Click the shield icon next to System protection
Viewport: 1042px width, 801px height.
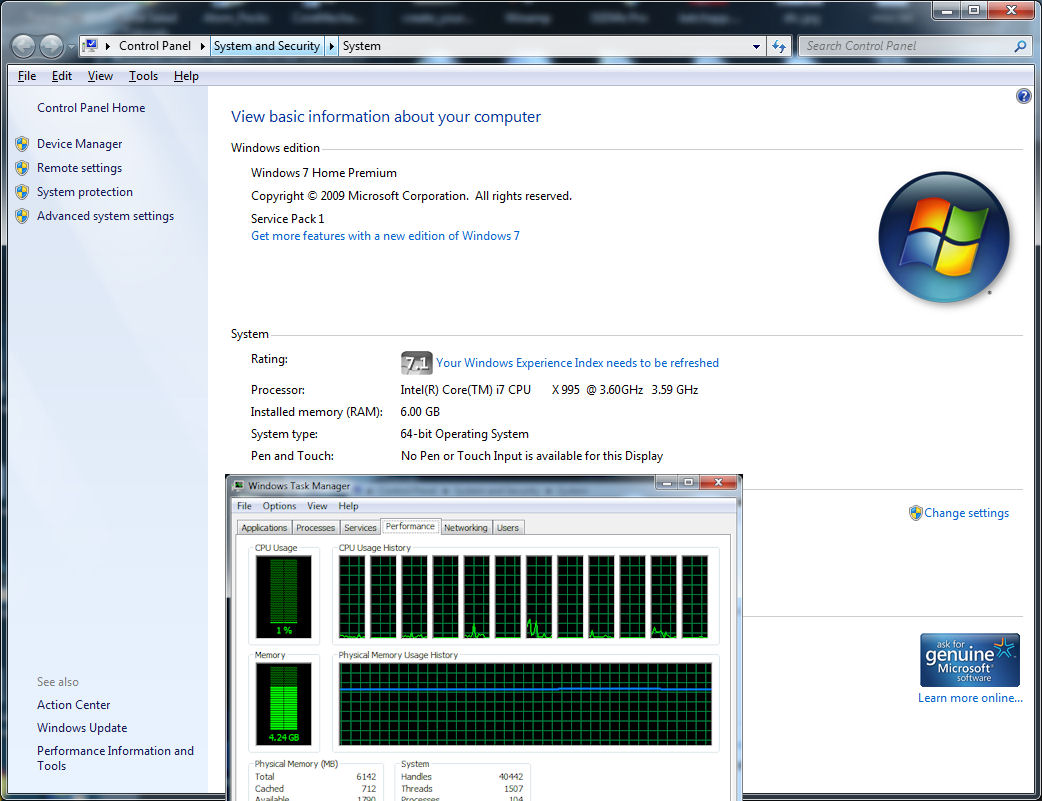point(22,191)
